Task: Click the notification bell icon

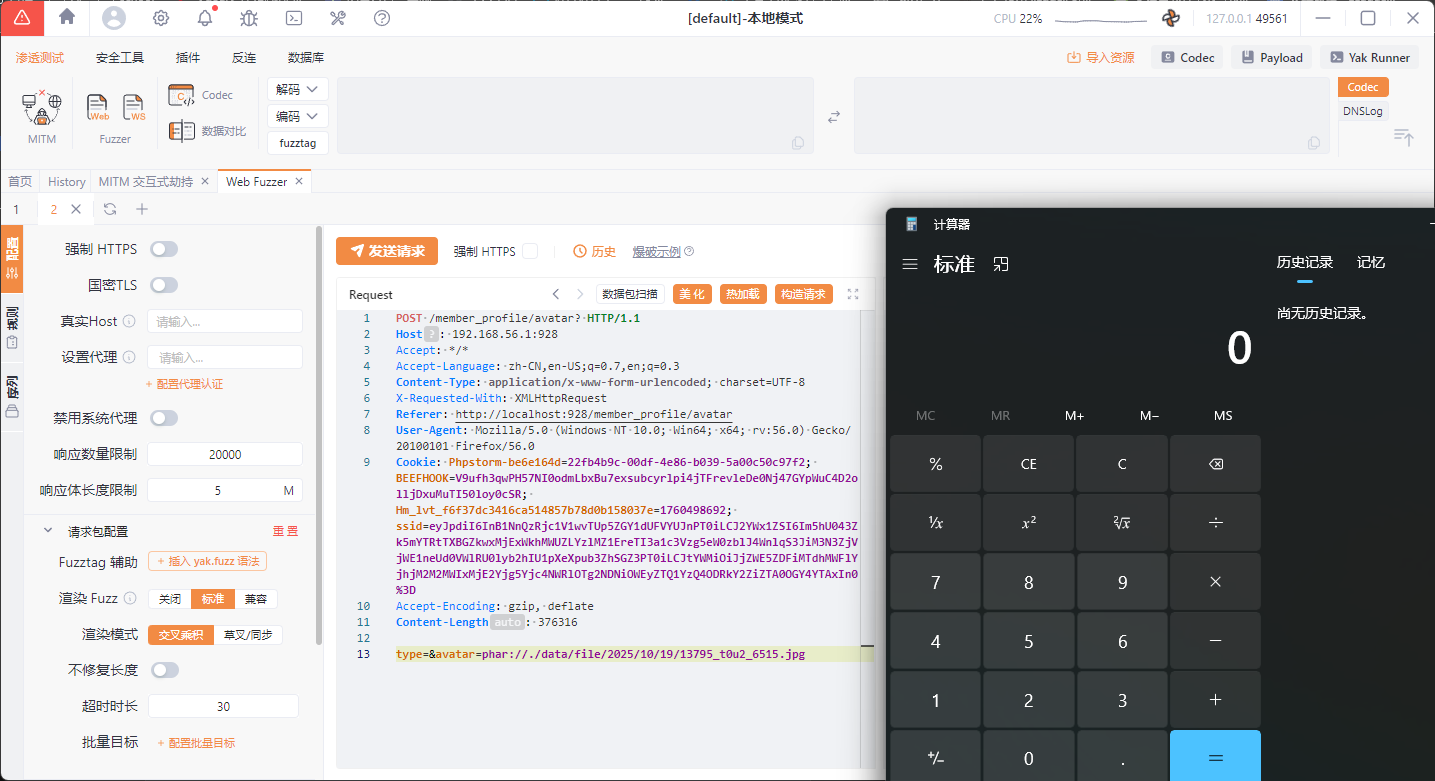Action: click(205, 18)
